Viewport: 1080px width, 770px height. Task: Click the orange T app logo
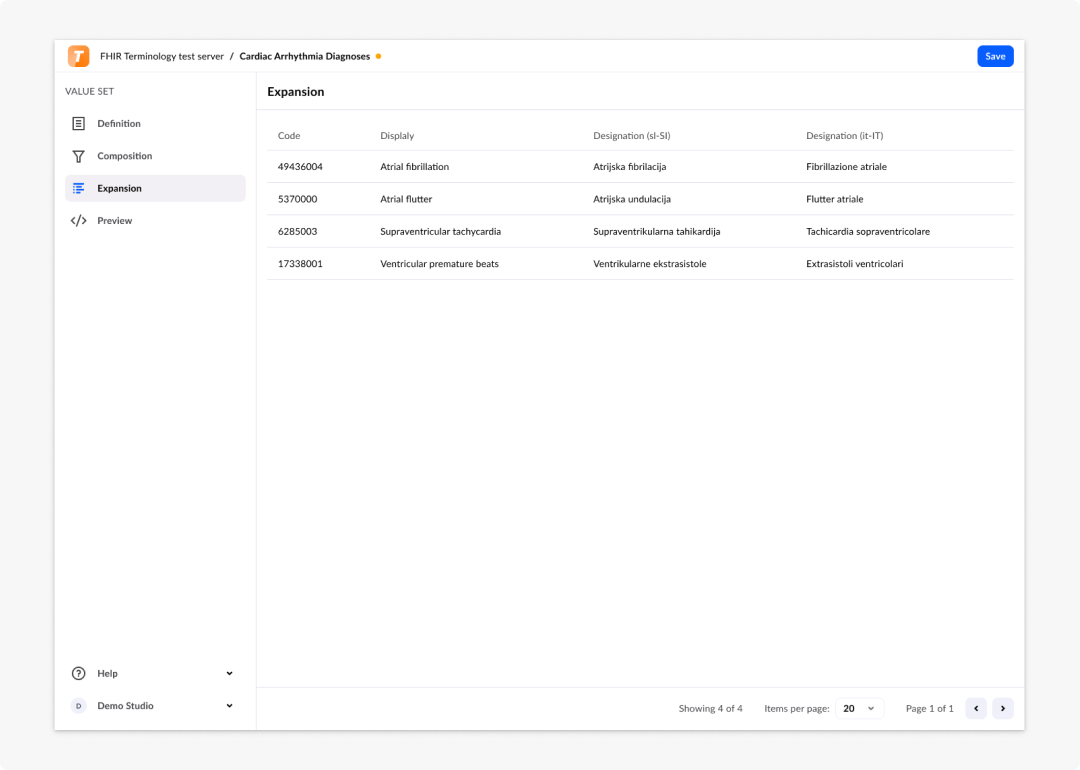coord(79,56)
